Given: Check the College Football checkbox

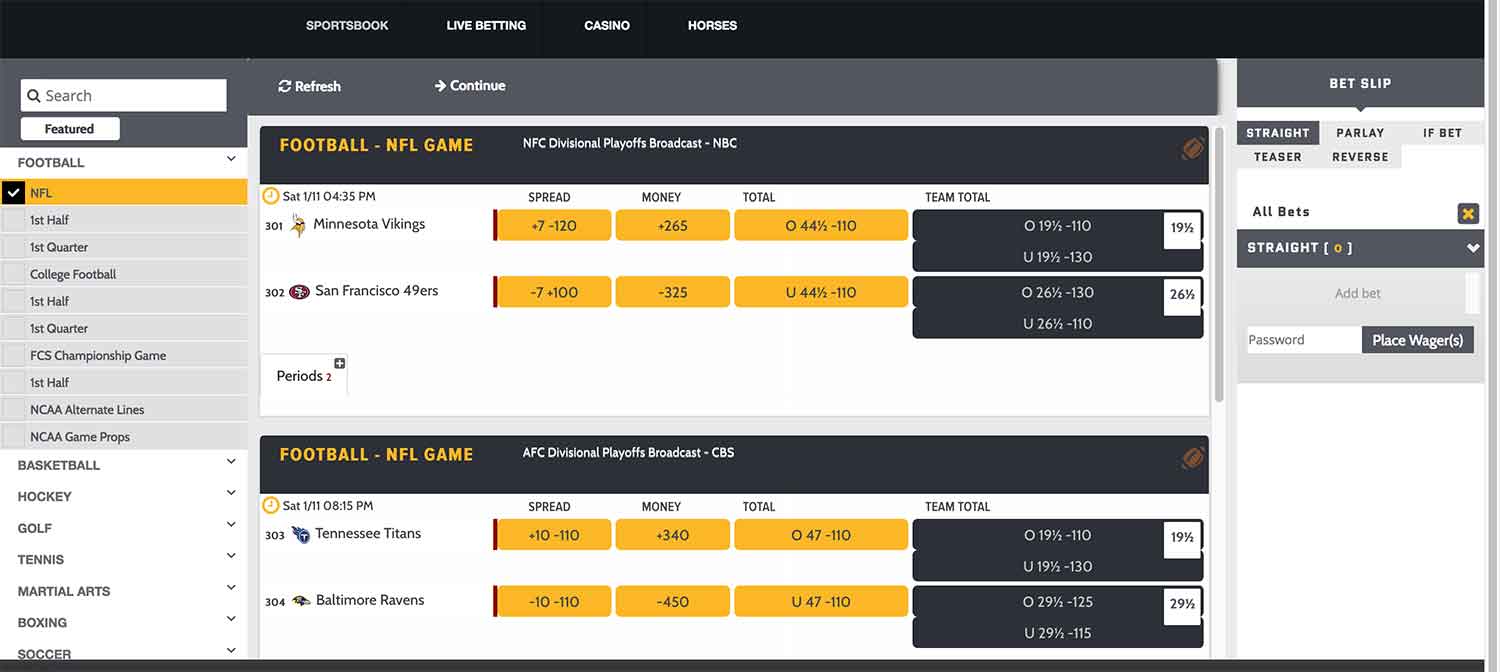Looking at the screenshot, I should [x=13, y=274].
